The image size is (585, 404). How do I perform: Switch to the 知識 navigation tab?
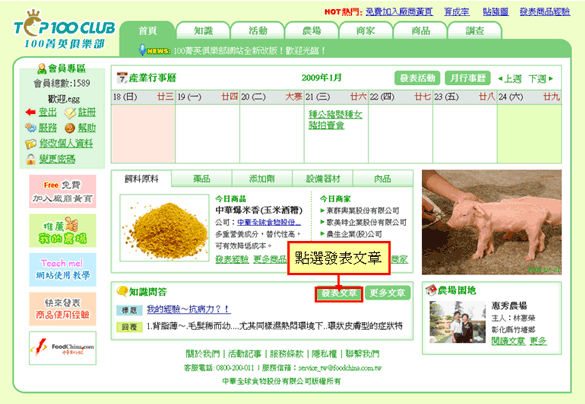(203, 31)
